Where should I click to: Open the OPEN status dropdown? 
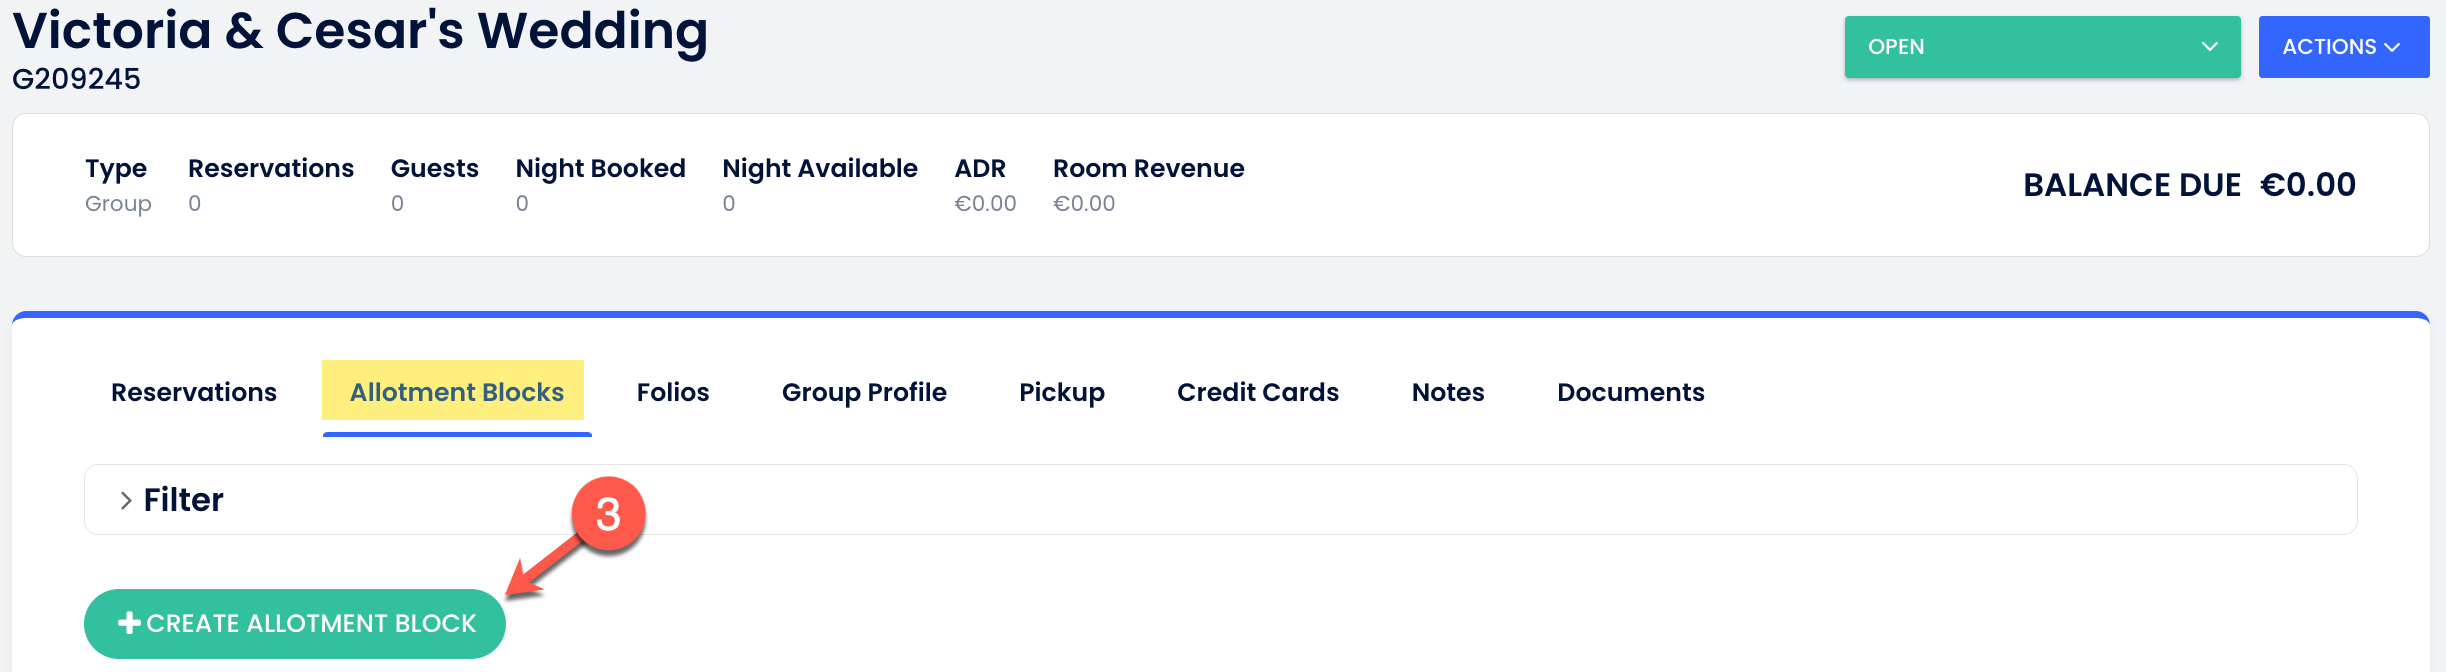pyautogui.click(x=2041, y=47)
